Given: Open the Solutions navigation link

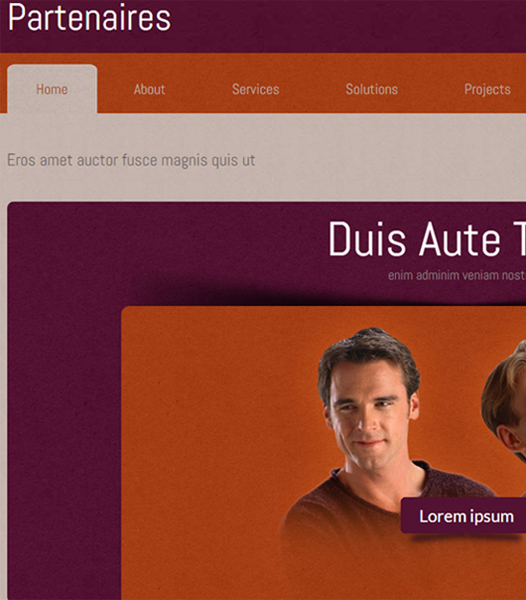Looking at the screenshot, I should point(371,89).
